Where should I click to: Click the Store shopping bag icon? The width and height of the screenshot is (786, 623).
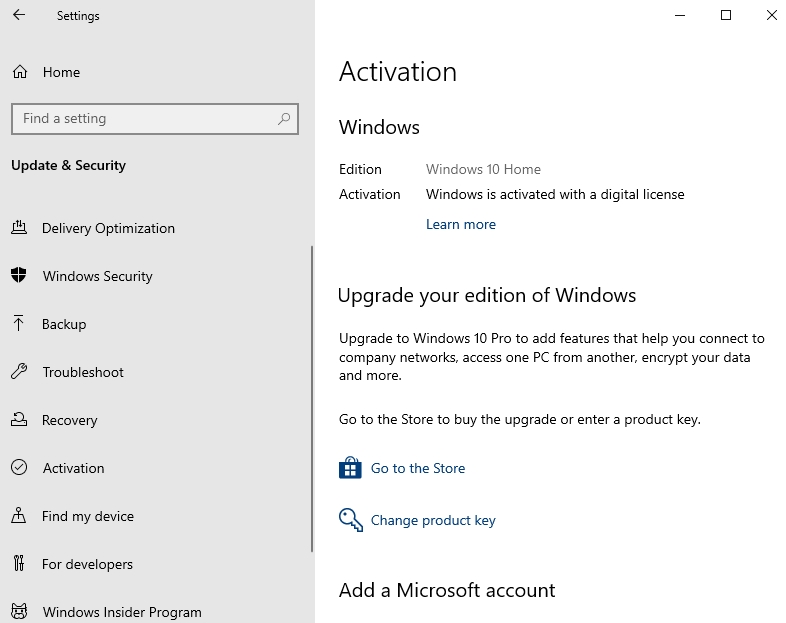350,468
